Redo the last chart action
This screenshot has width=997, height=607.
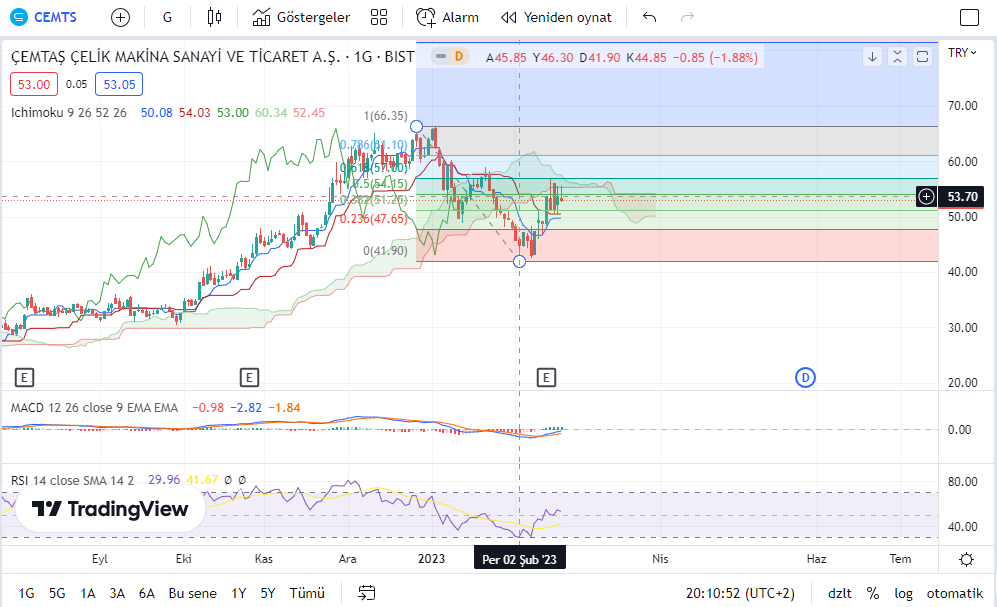point(687,17)
